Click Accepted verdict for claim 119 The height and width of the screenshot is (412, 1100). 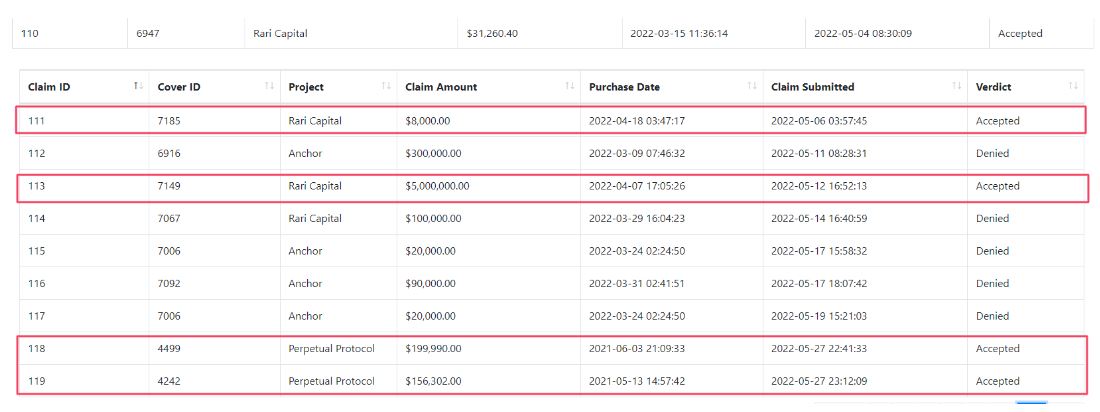[x=998, y=381]
